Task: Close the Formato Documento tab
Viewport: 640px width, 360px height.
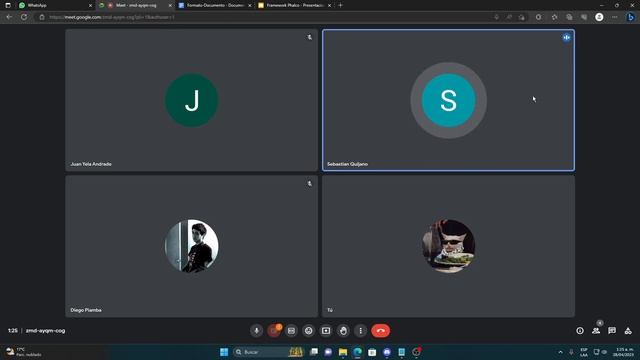Action: 249,5
